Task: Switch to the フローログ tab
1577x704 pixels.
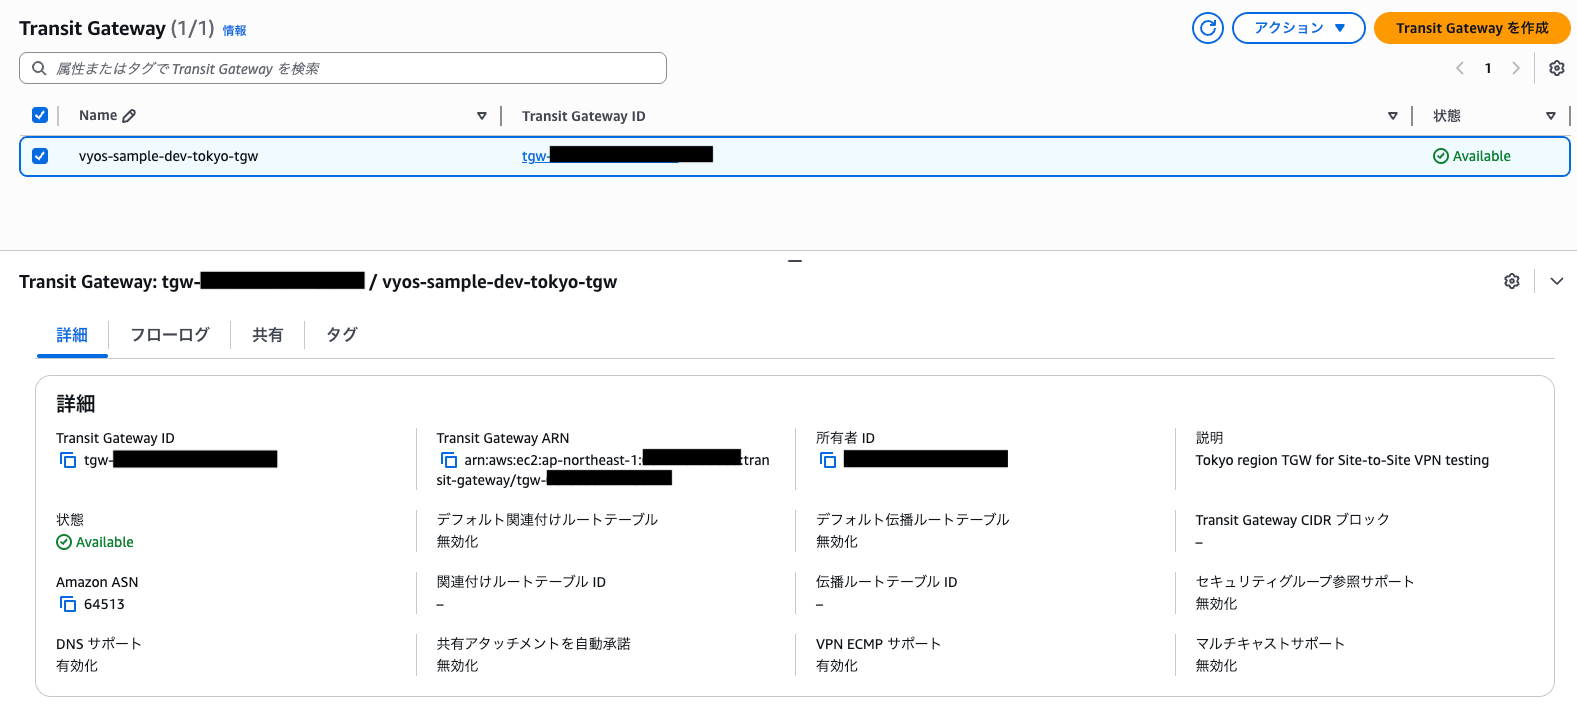Action: click(170, 335)
